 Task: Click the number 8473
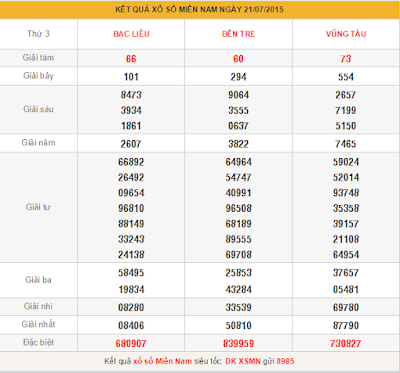(131, 95)
